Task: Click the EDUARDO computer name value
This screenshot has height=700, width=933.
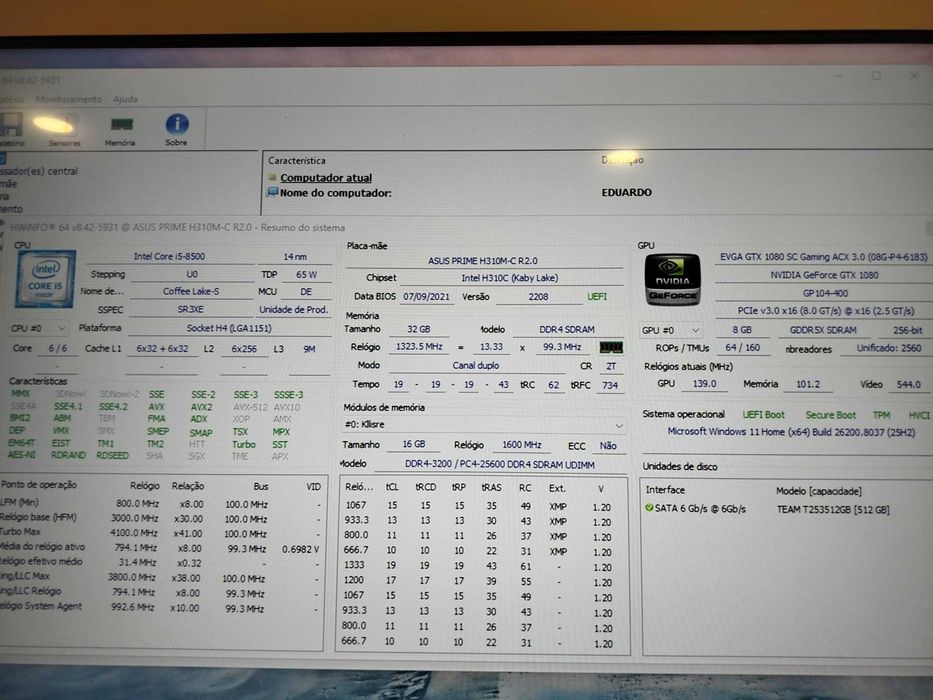Action: pos(627,192)
